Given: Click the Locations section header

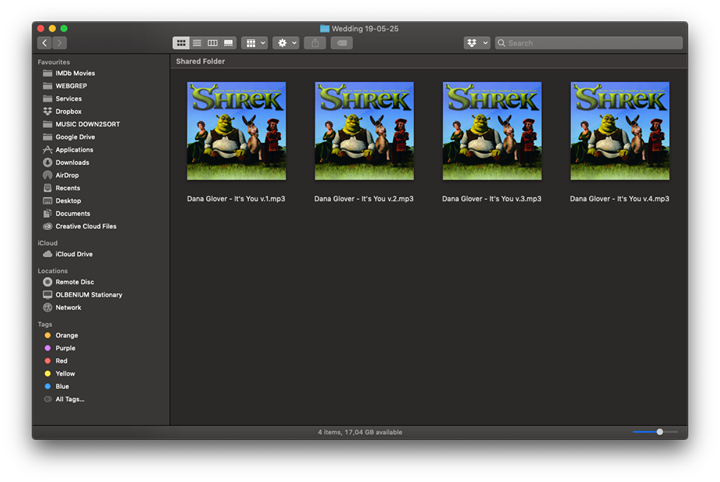Looking at the screenshot, I should point(52,271).
